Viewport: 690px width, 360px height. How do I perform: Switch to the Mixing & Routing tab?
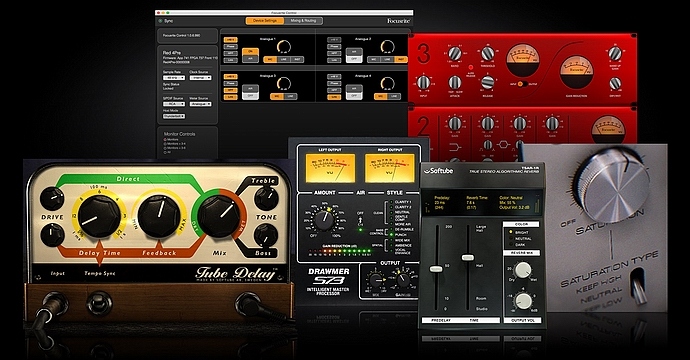click(x=303, y=21)
